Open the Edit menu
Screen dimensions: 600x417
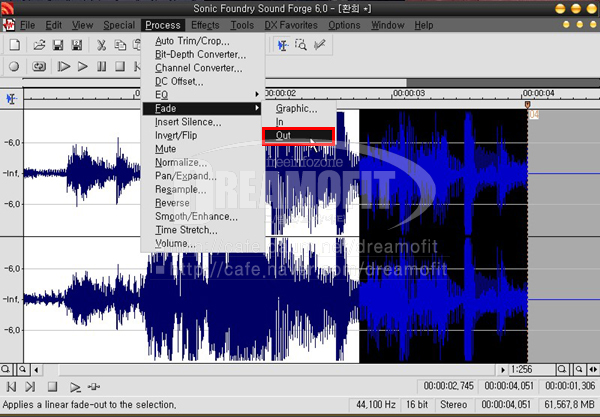click(x=54, y=25)
